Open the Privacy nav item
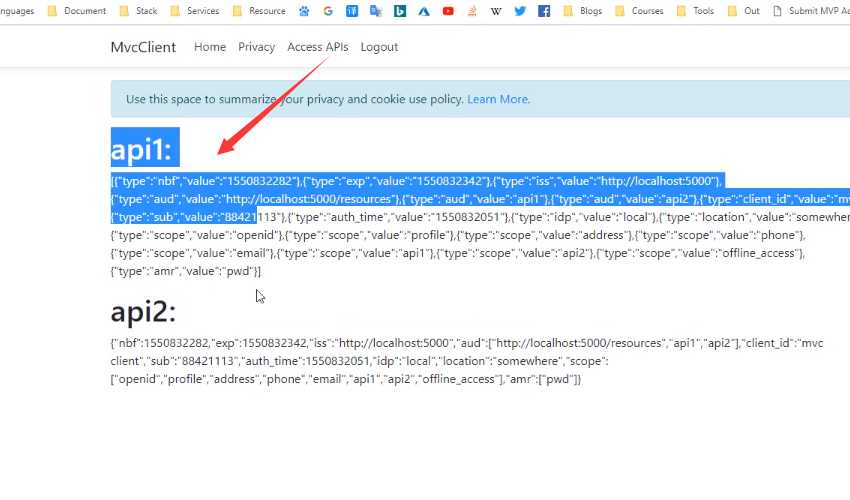 click(x=256, y=47)
